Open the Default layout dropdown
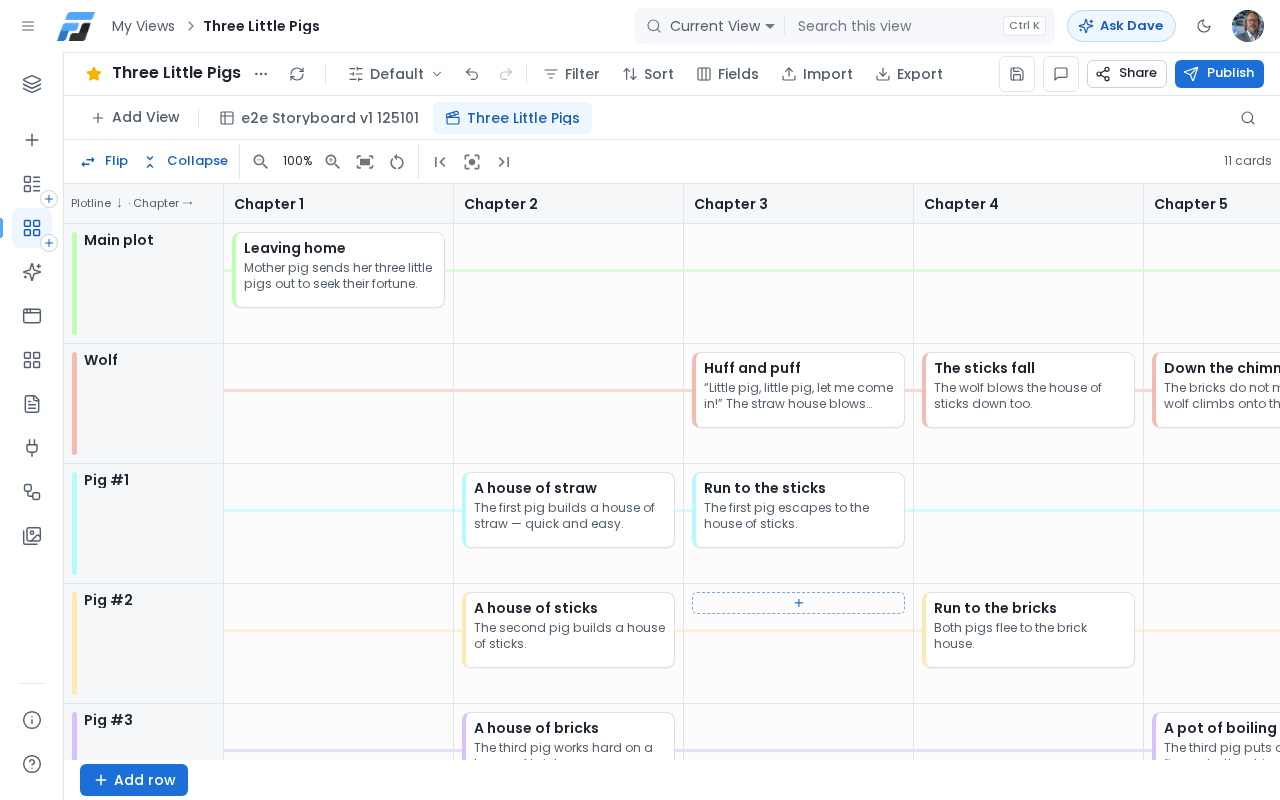The image size is (1280, 800). pyautogui.click(x=396, y=74)
